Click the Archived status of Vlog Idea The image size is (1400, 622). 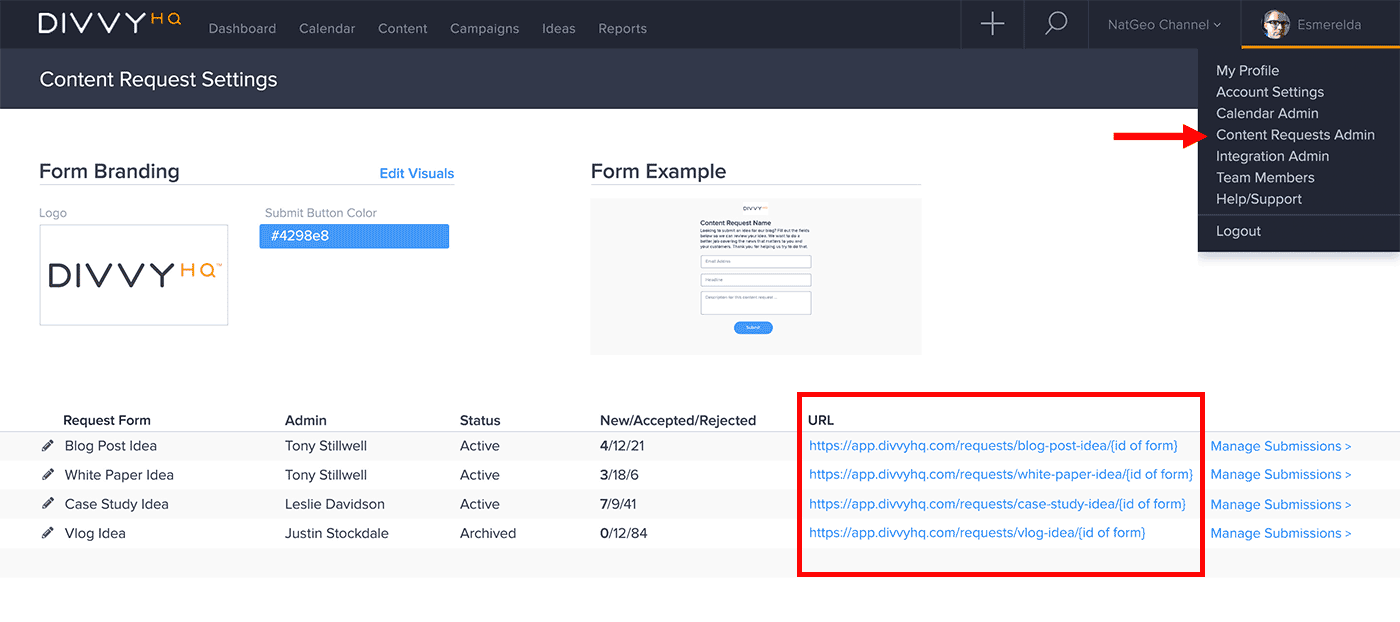[x=488, y=533]
